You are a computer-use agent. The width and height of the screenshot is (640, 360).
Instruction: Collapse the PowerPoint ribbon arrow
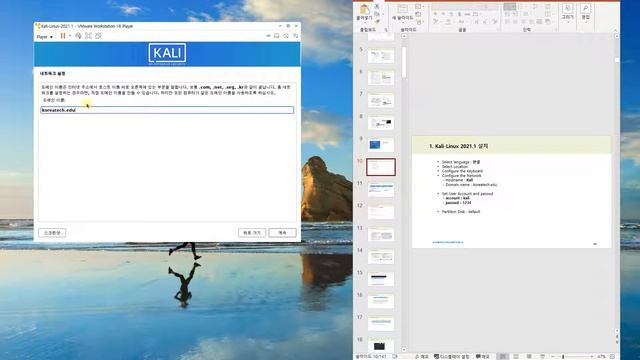click(616, 30)
